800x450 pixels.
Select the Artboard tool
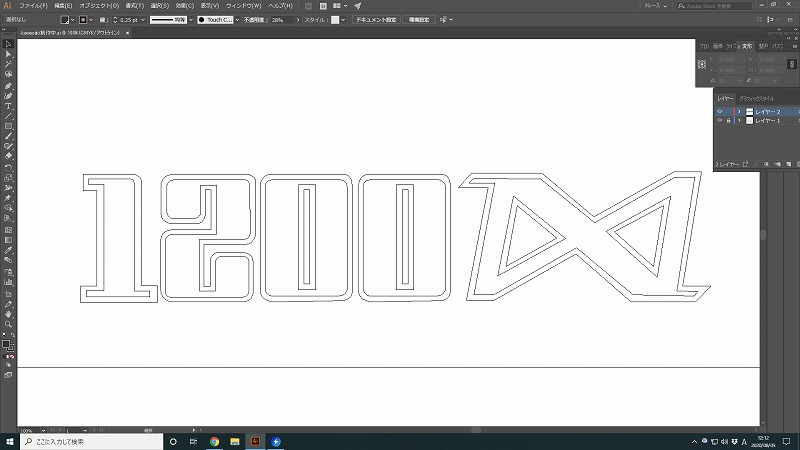(x=8, y=294)
